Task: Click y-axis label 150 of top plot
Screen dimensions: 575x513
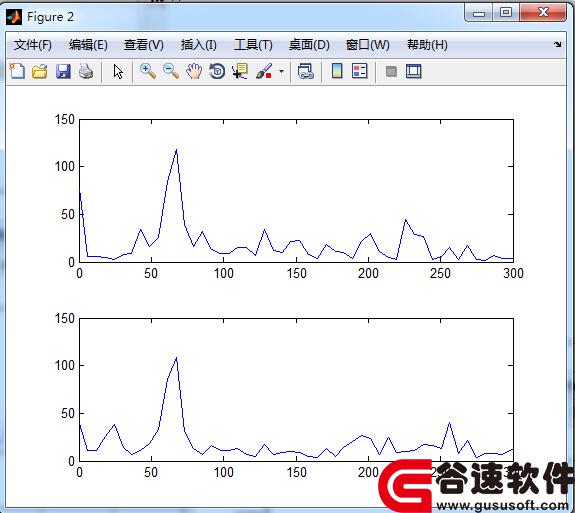Action: point(65,119)
